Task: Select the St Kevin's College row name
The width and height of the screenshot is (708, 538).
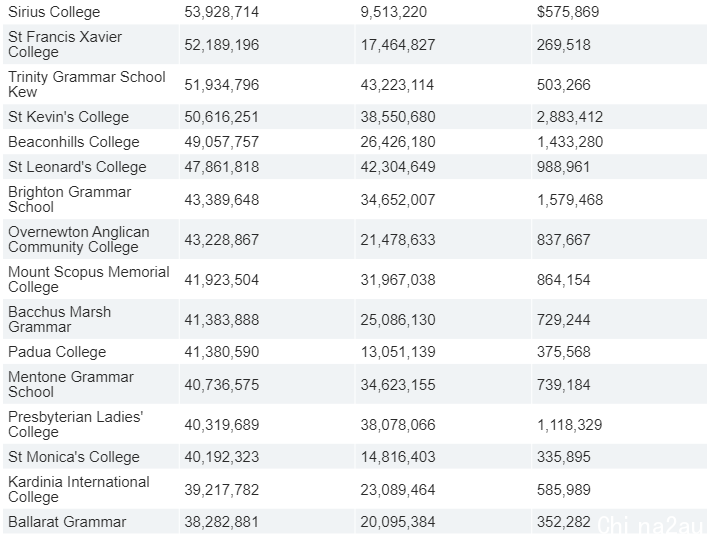Action: tap(69, 117)
